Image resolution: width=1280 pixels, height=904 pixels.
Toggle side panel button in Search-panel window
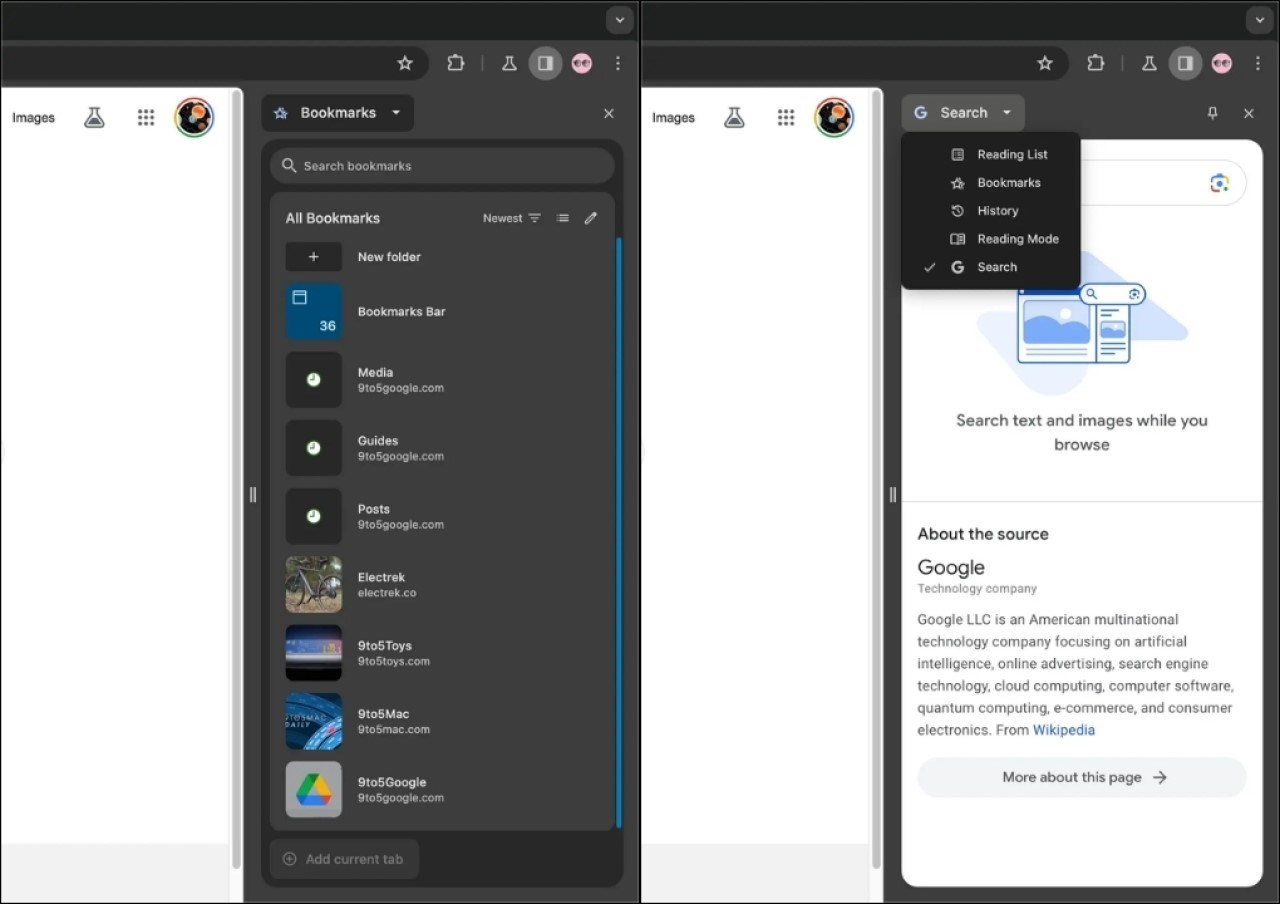1185,63
